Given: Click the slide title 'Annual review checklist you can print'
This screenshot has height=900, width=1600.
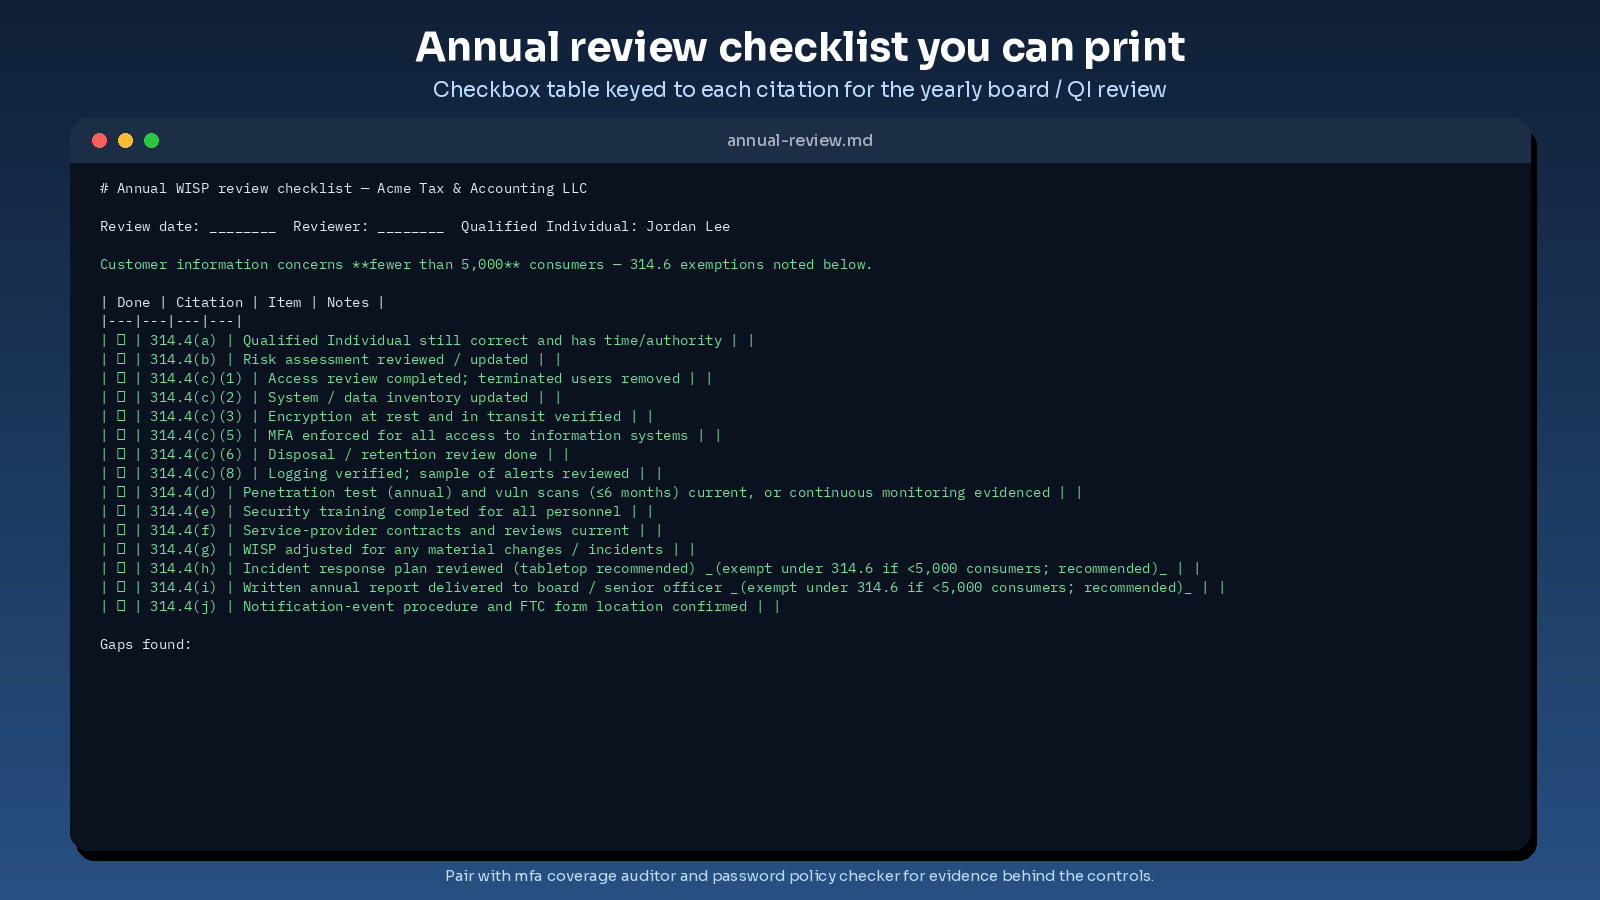Looking at the screenshot, I should tap(800, 47).
